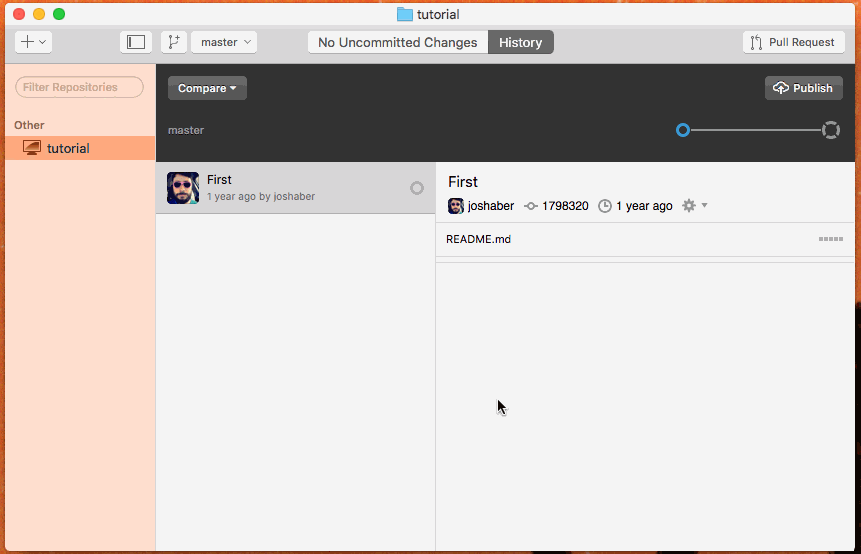Click the clock icon beside 1 year ago
Viewport: 861px width, 554px height.
click(x=605, y=206)
